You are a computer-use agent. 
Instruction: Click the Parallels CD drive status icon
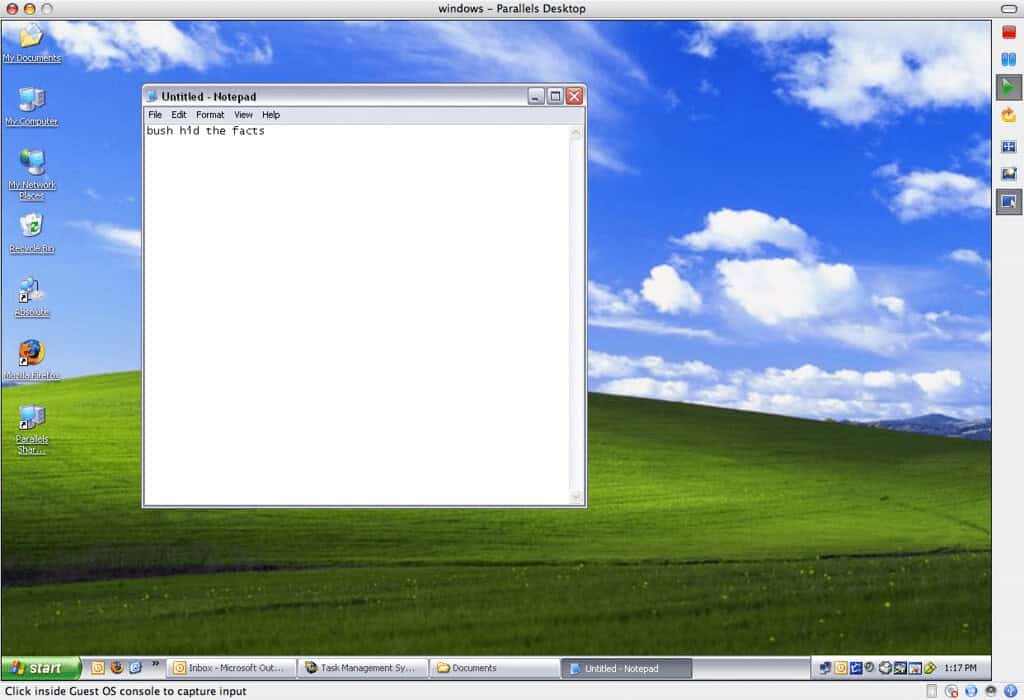pos(952,691)
